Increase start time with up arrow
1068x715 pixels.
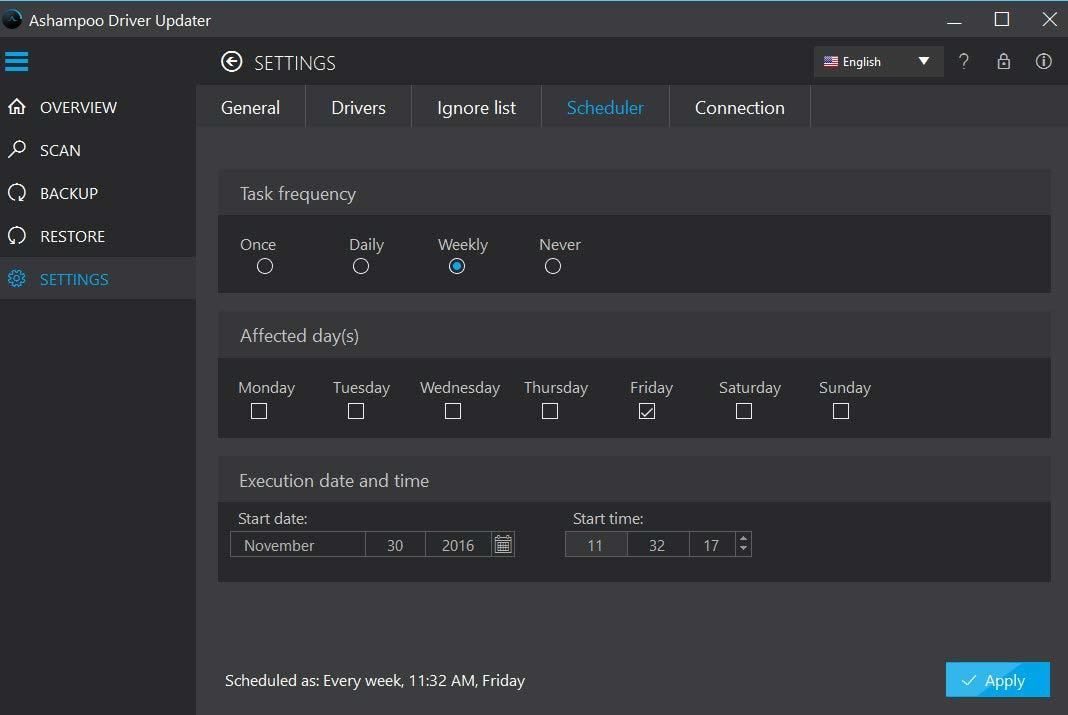[743, 539]
